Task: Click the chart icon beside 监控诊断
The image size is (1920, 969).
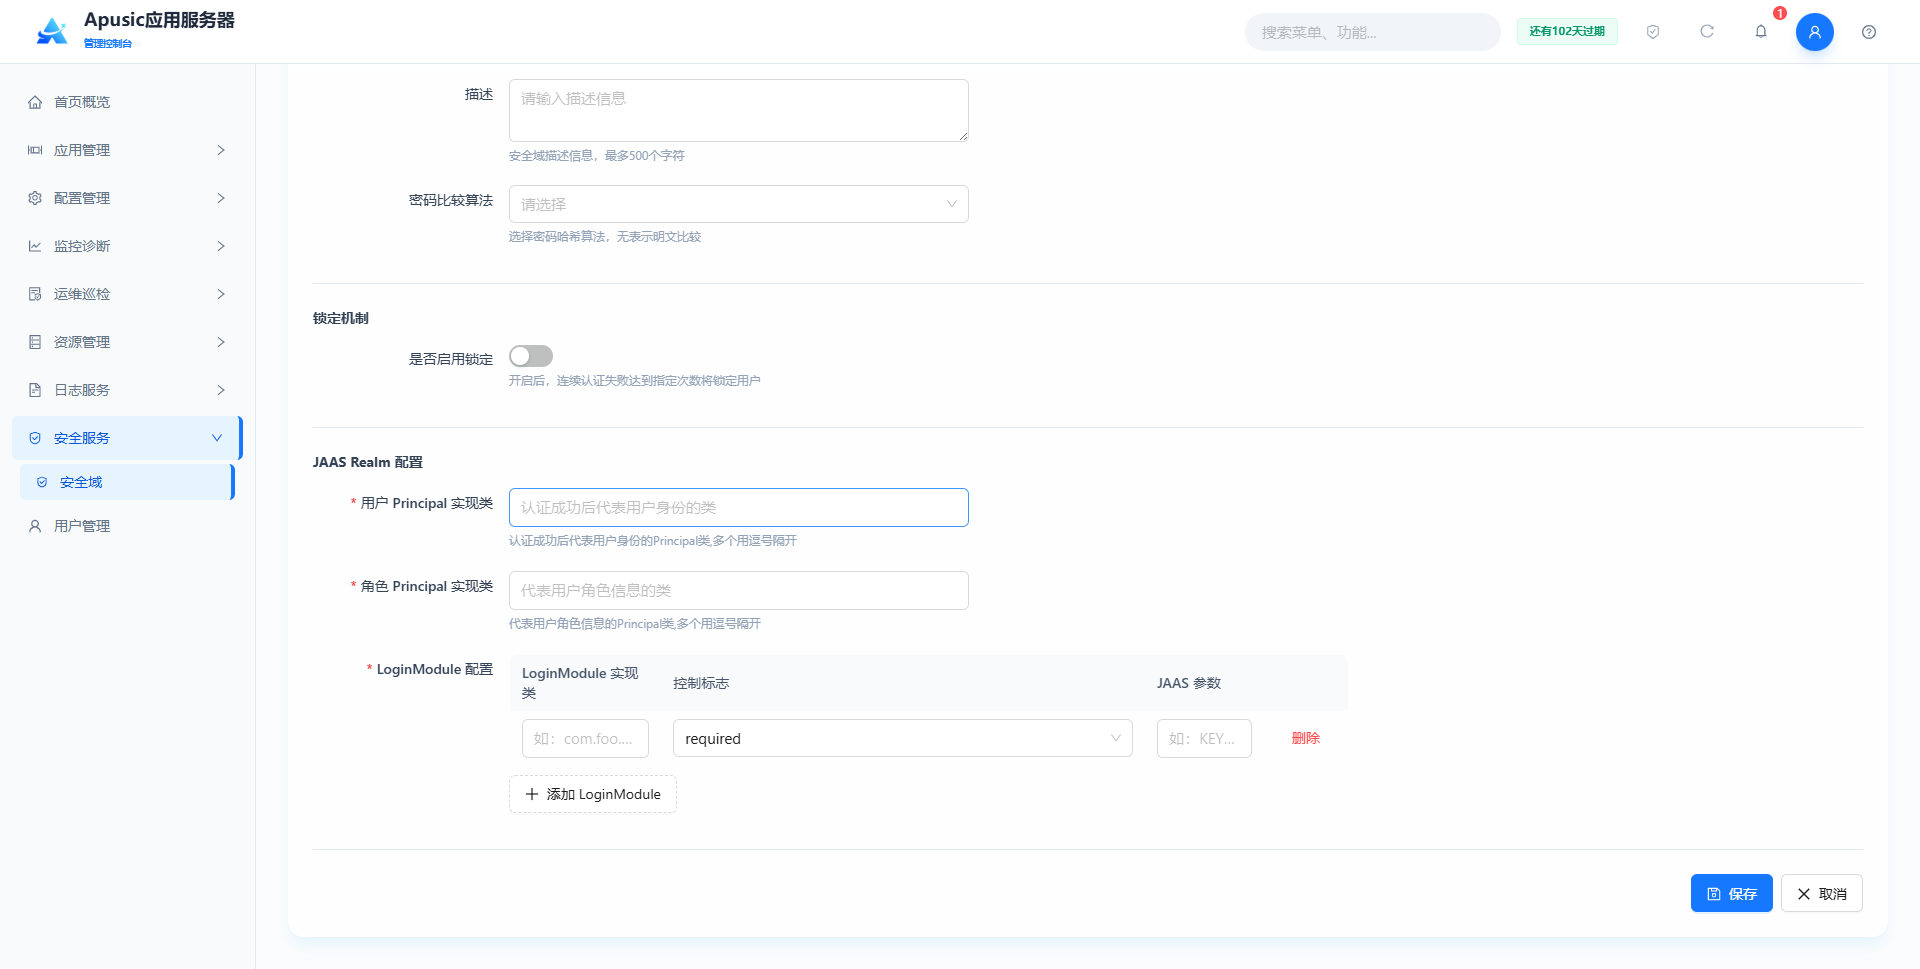Action: tap(35, 246)
